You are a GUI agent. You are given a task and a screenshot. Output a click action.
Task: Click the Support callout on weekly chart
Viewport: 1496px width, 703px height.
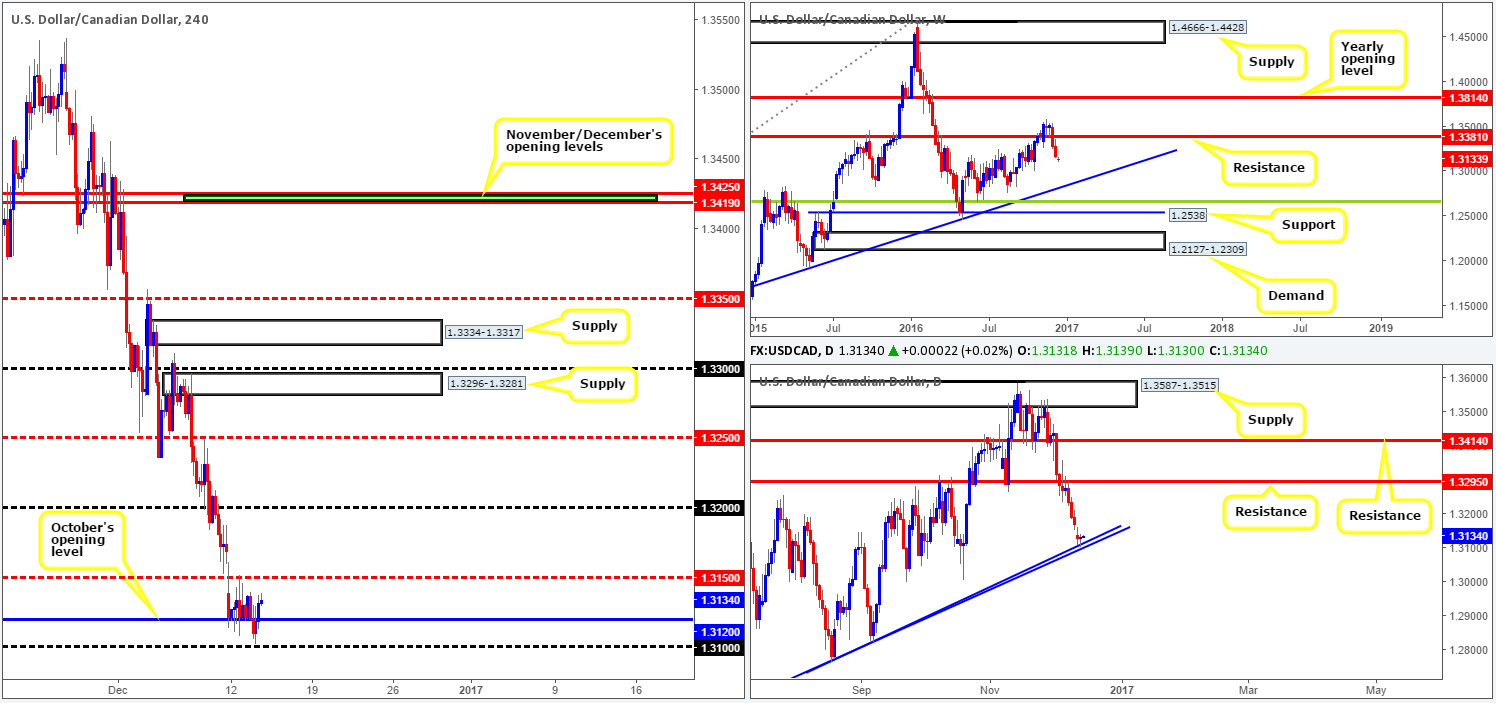click(x=1309, y=225)
